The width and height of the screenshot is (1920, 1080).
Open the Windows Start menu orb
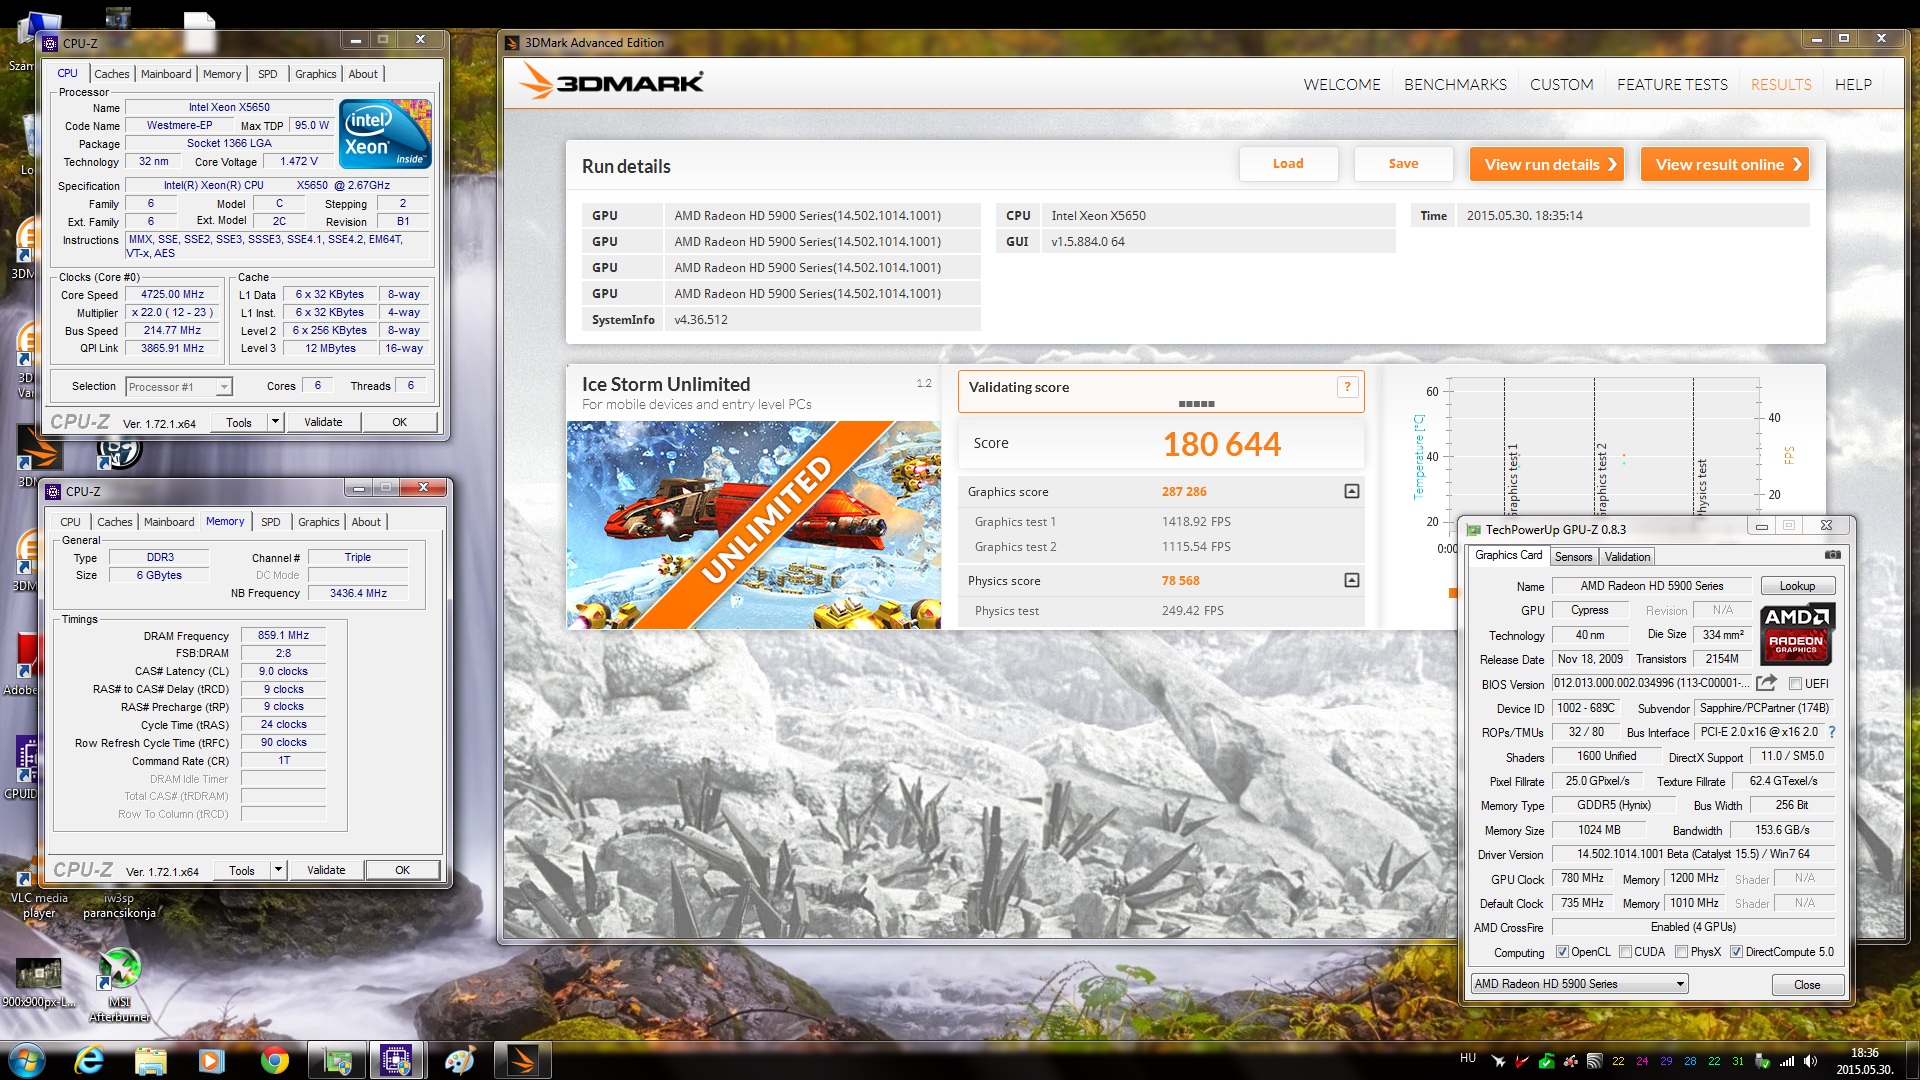(x=27, y=1059)
